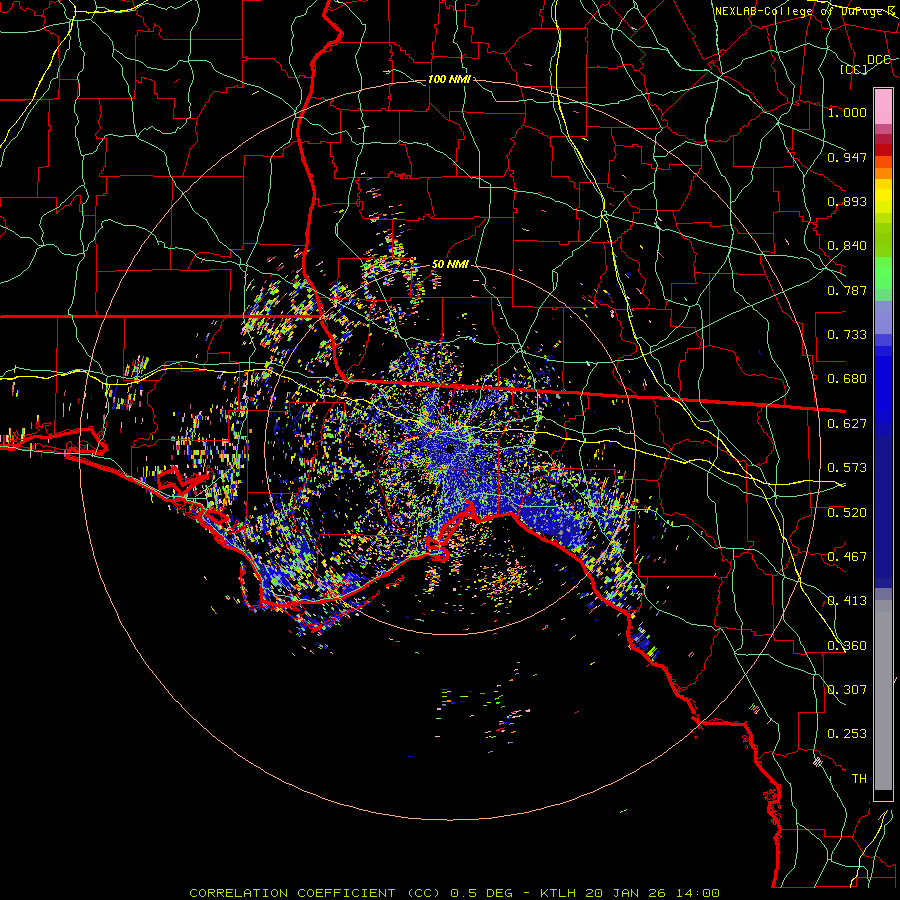Select the 0.307 value on color scale

pyautogui.click(x=847, y=689)
